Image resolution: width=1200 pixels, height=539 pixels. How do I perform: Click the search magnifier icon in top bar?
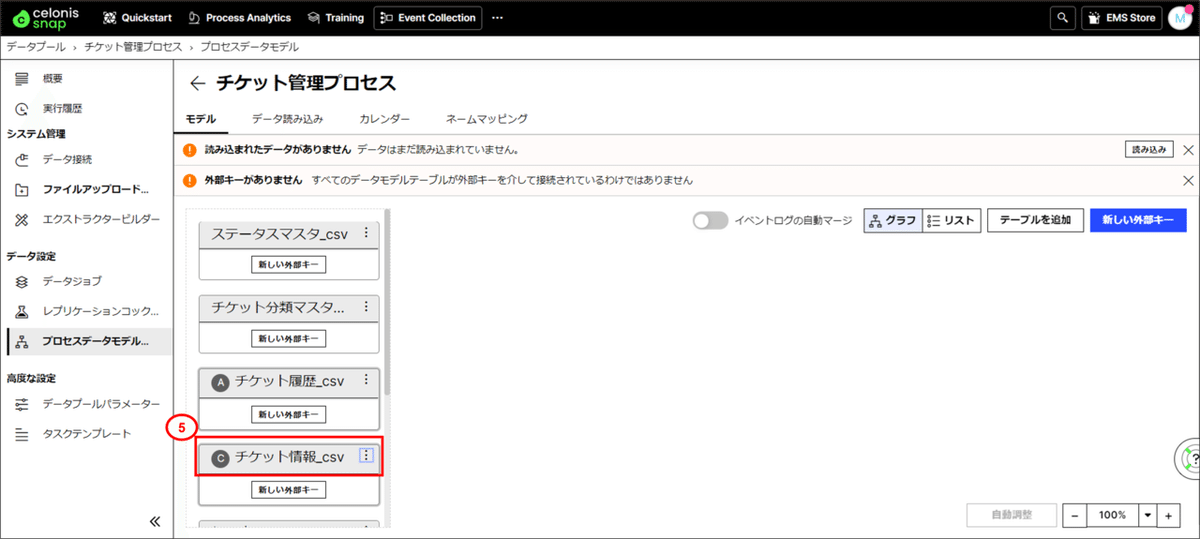1063,18
